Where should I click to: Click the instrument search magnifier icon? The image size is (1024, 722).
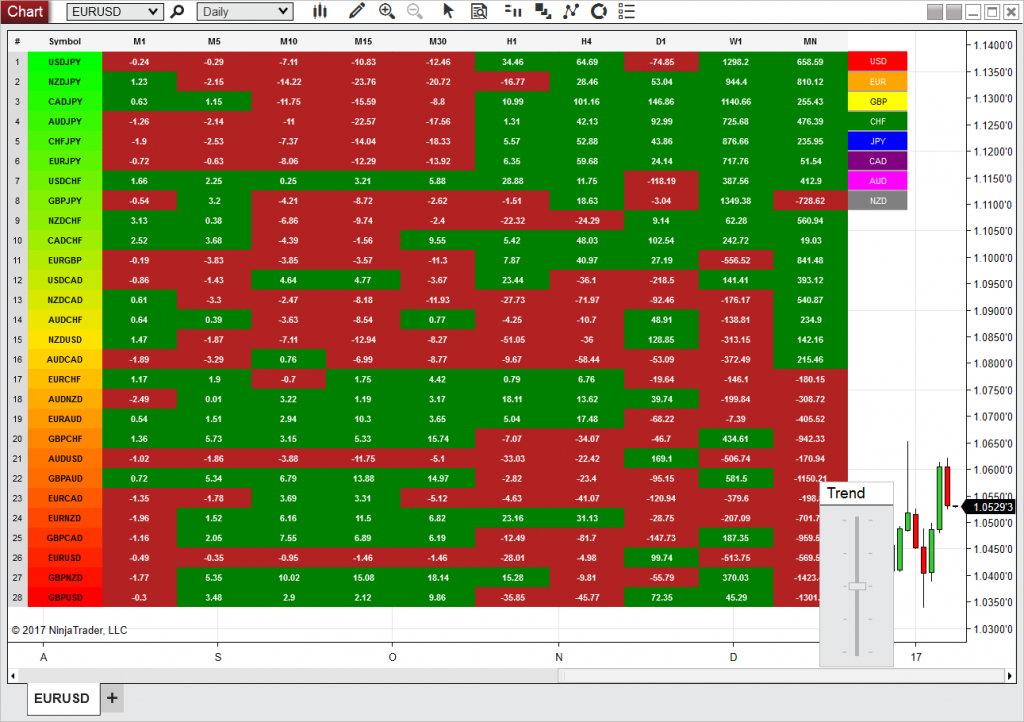click(x=178, y=11)
